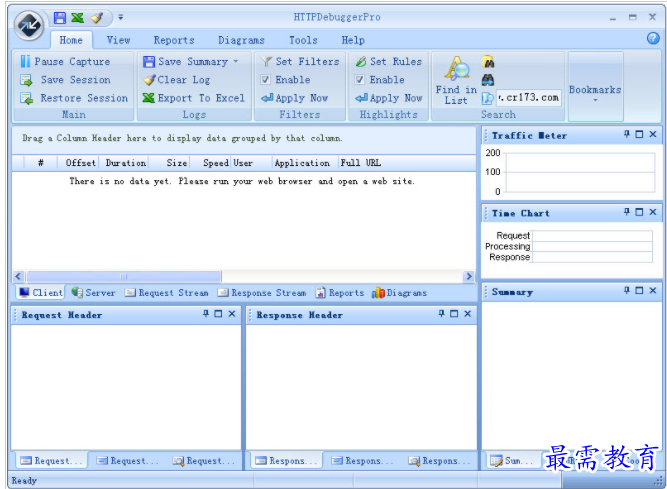
Task: Select the Response Stream tab
Action: pos(262,293)
